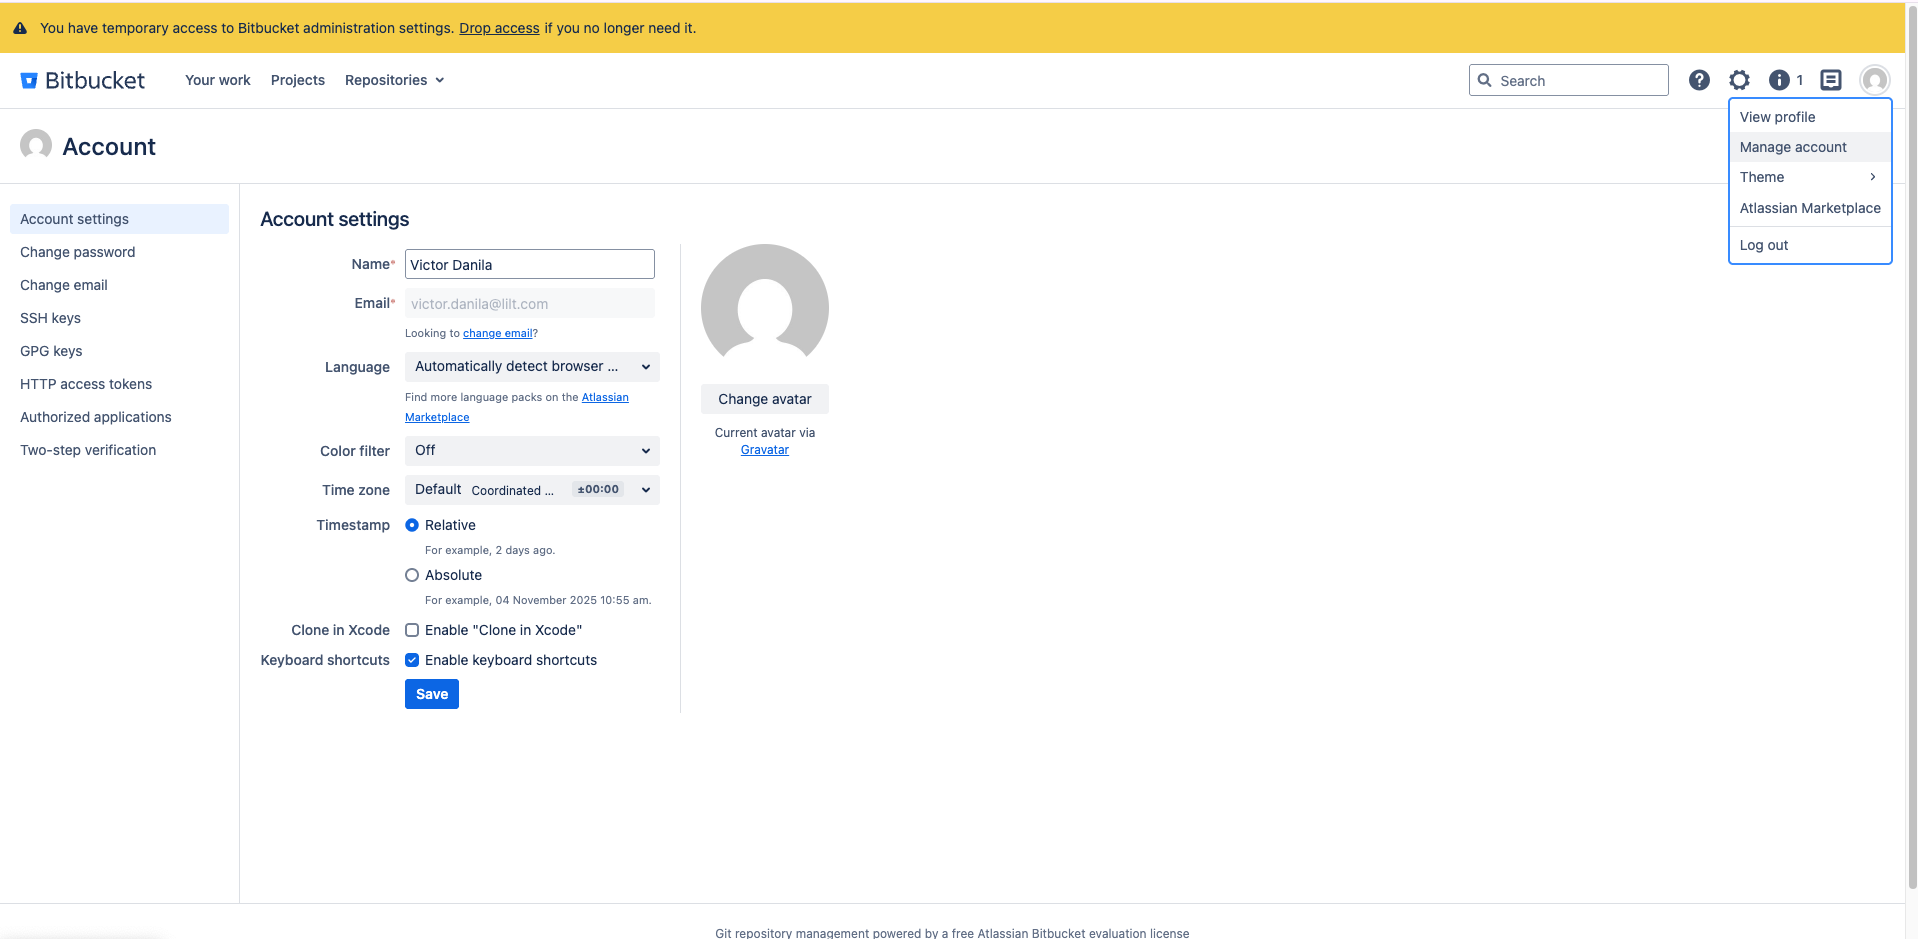This screenshot has height=939, width=1918.
Task: Open the Time zone dropdown
Action: pyautogui.click(x=532, y=490)
